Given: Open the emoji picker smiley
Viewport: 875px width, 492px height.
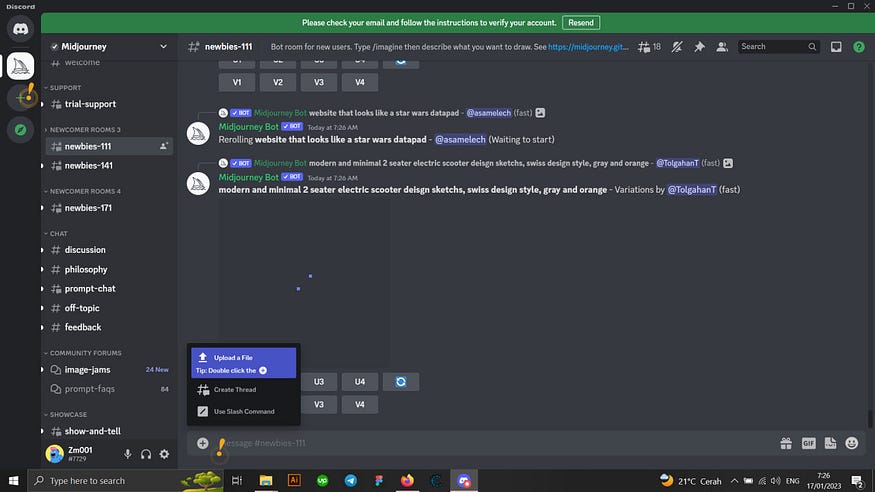Looking at the screenshot, I should click(852, 443).
